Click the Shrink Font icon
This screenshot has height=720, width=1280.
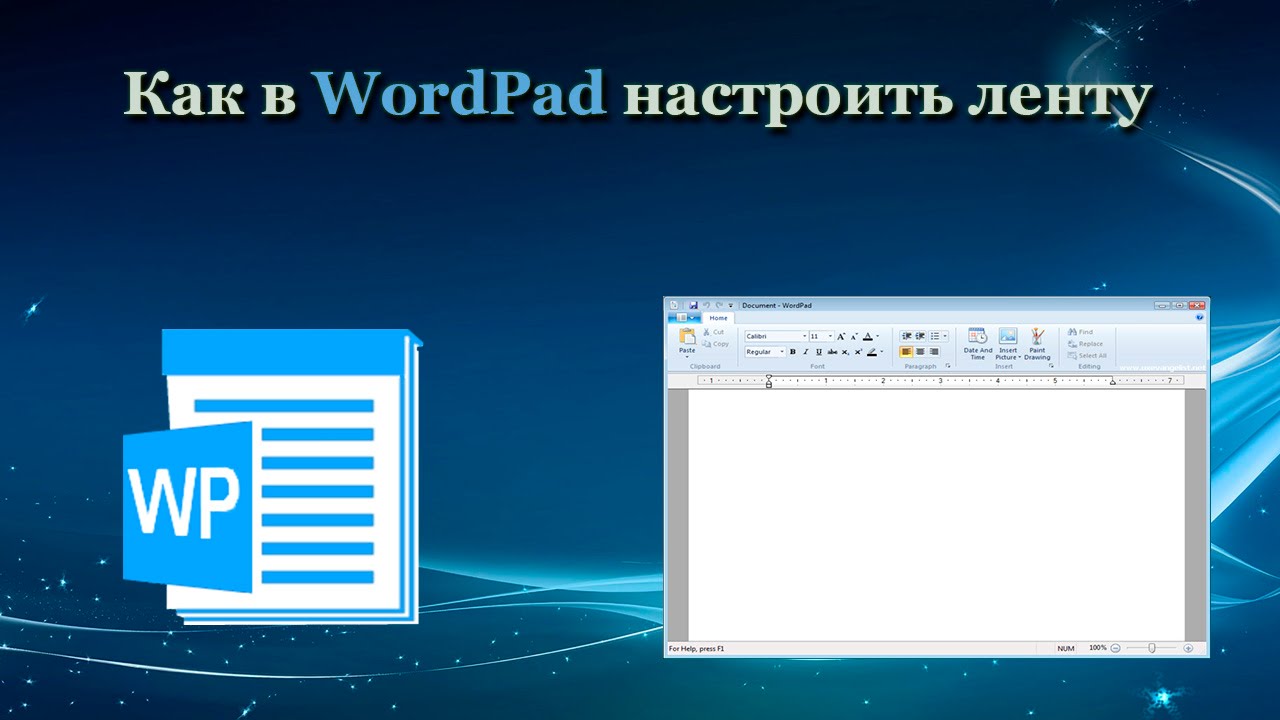click(854, 337)
